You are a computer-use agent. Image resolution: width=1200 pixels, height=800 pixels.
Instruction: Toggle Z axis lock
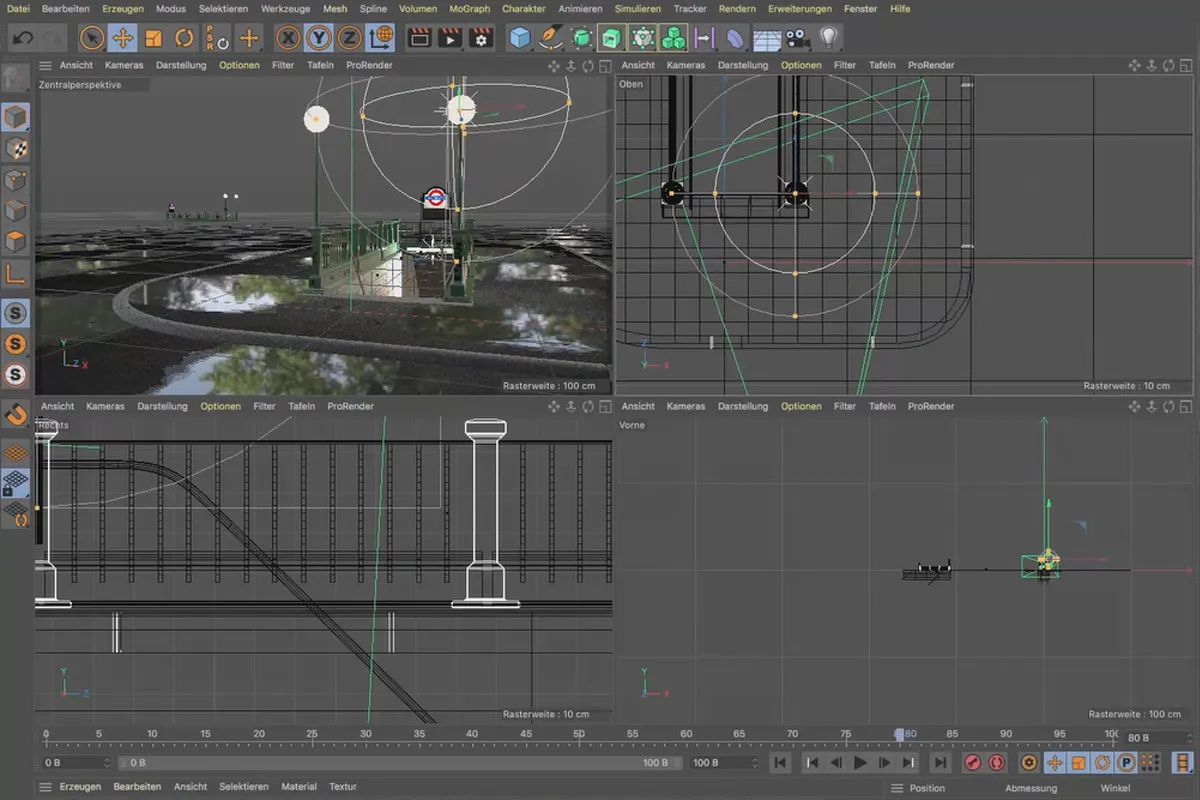(x=349, y=38)
